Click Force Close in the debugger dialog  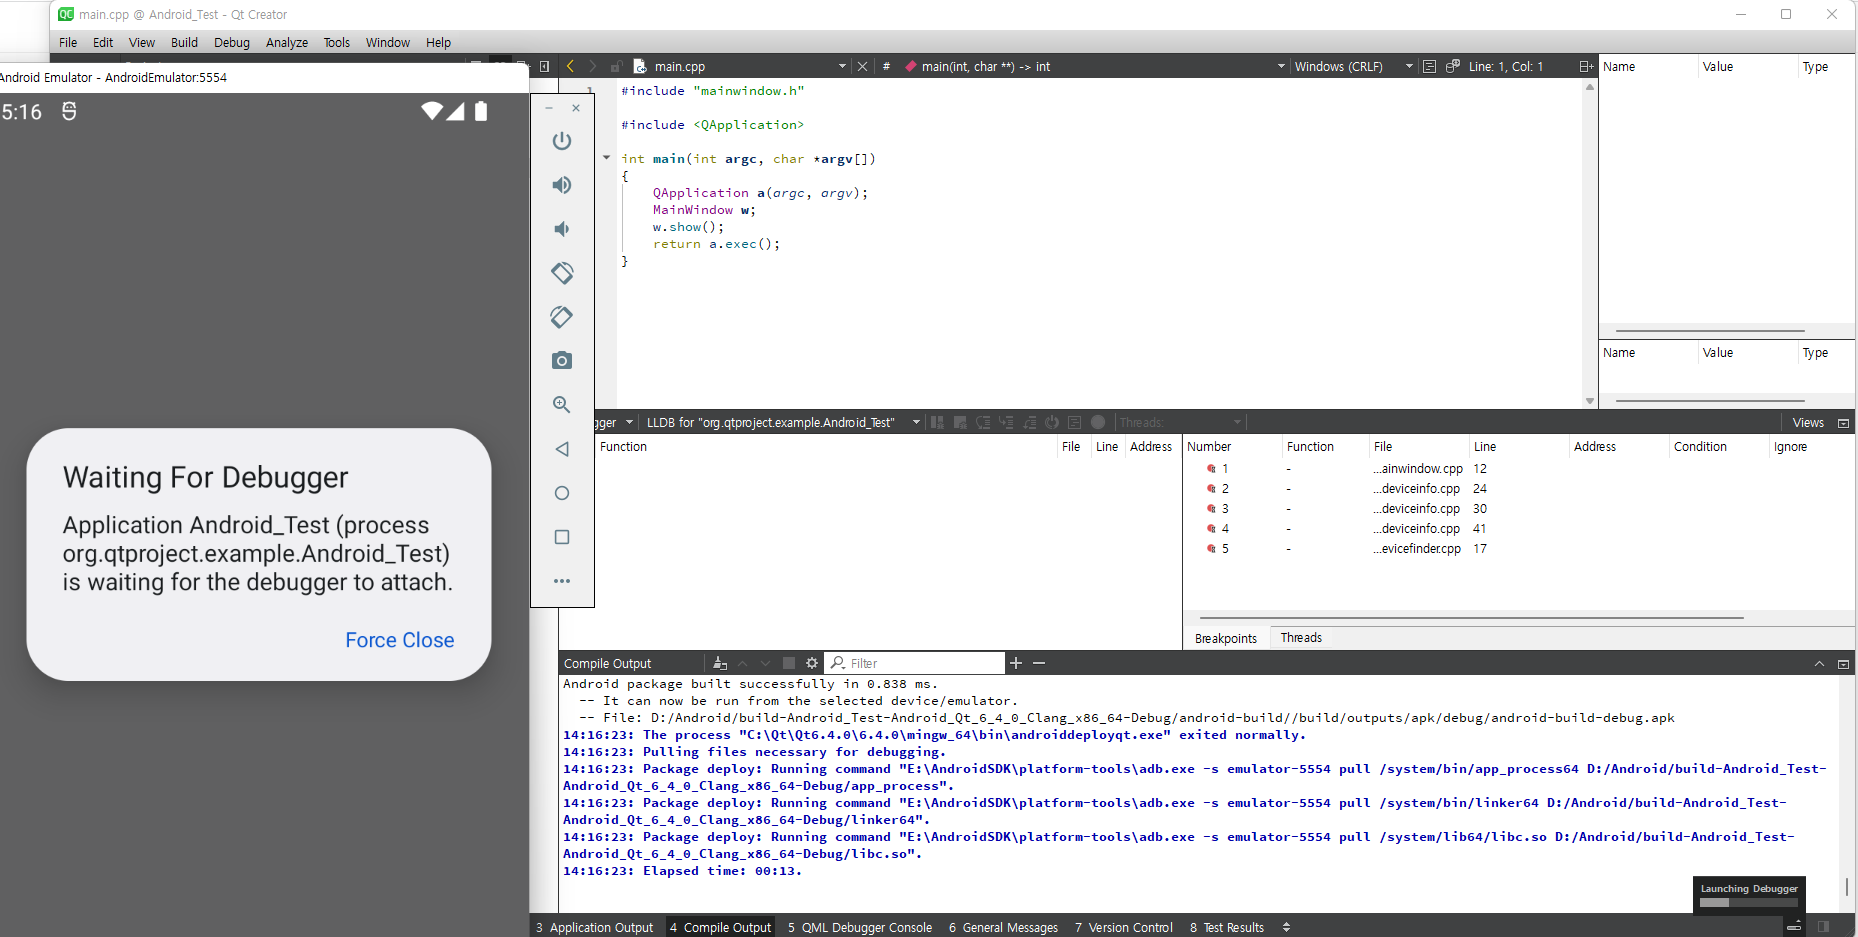pos(399,640)
